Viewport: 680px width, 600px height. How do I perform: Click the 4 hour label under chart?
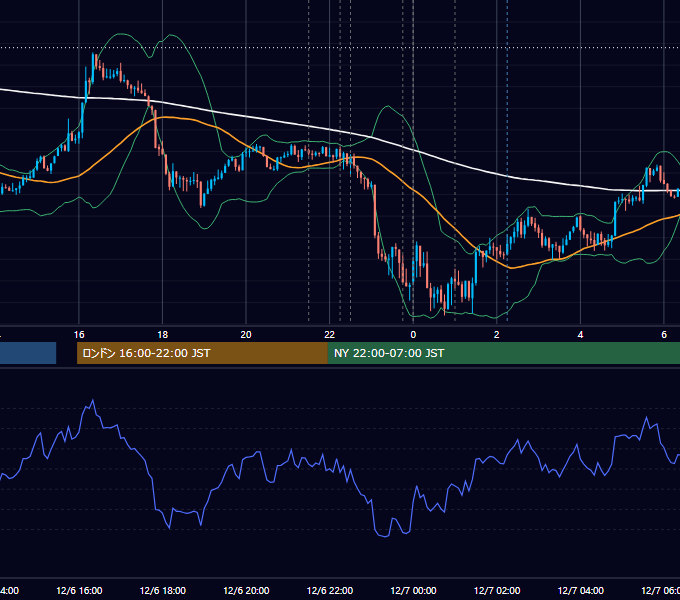pyautogui.click(x=580, y=335)
